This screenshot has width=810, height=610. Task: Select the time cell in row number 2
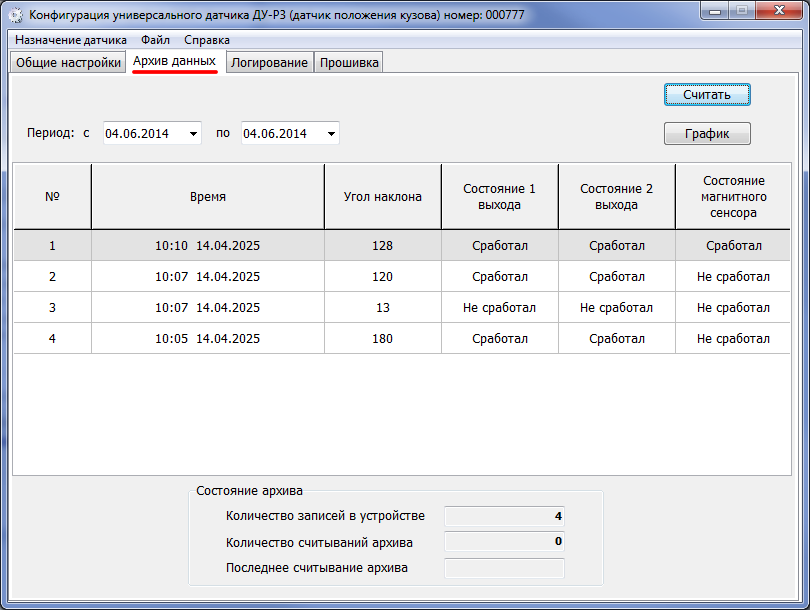pos(208,277)
